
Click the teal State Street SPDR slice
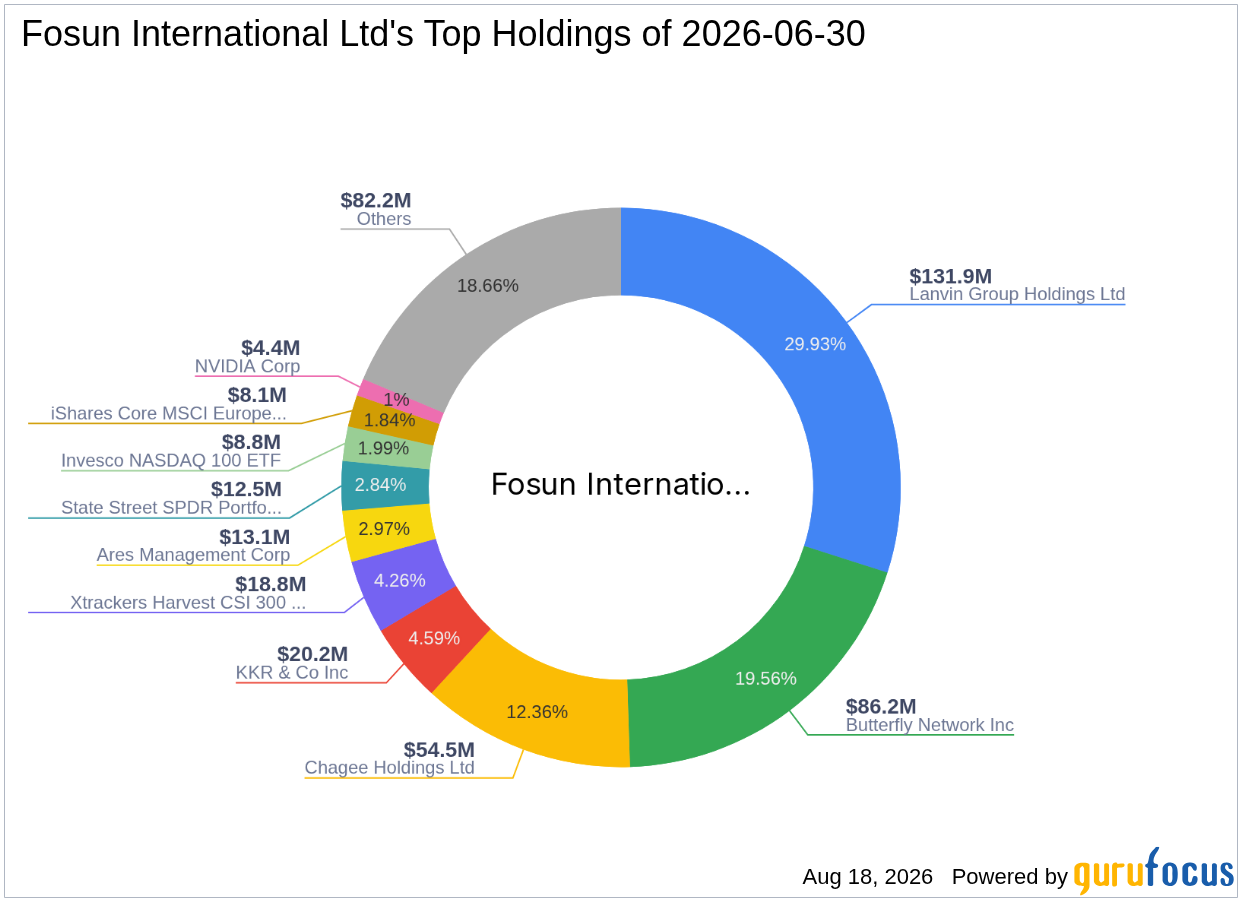click(x=384, y=485)
